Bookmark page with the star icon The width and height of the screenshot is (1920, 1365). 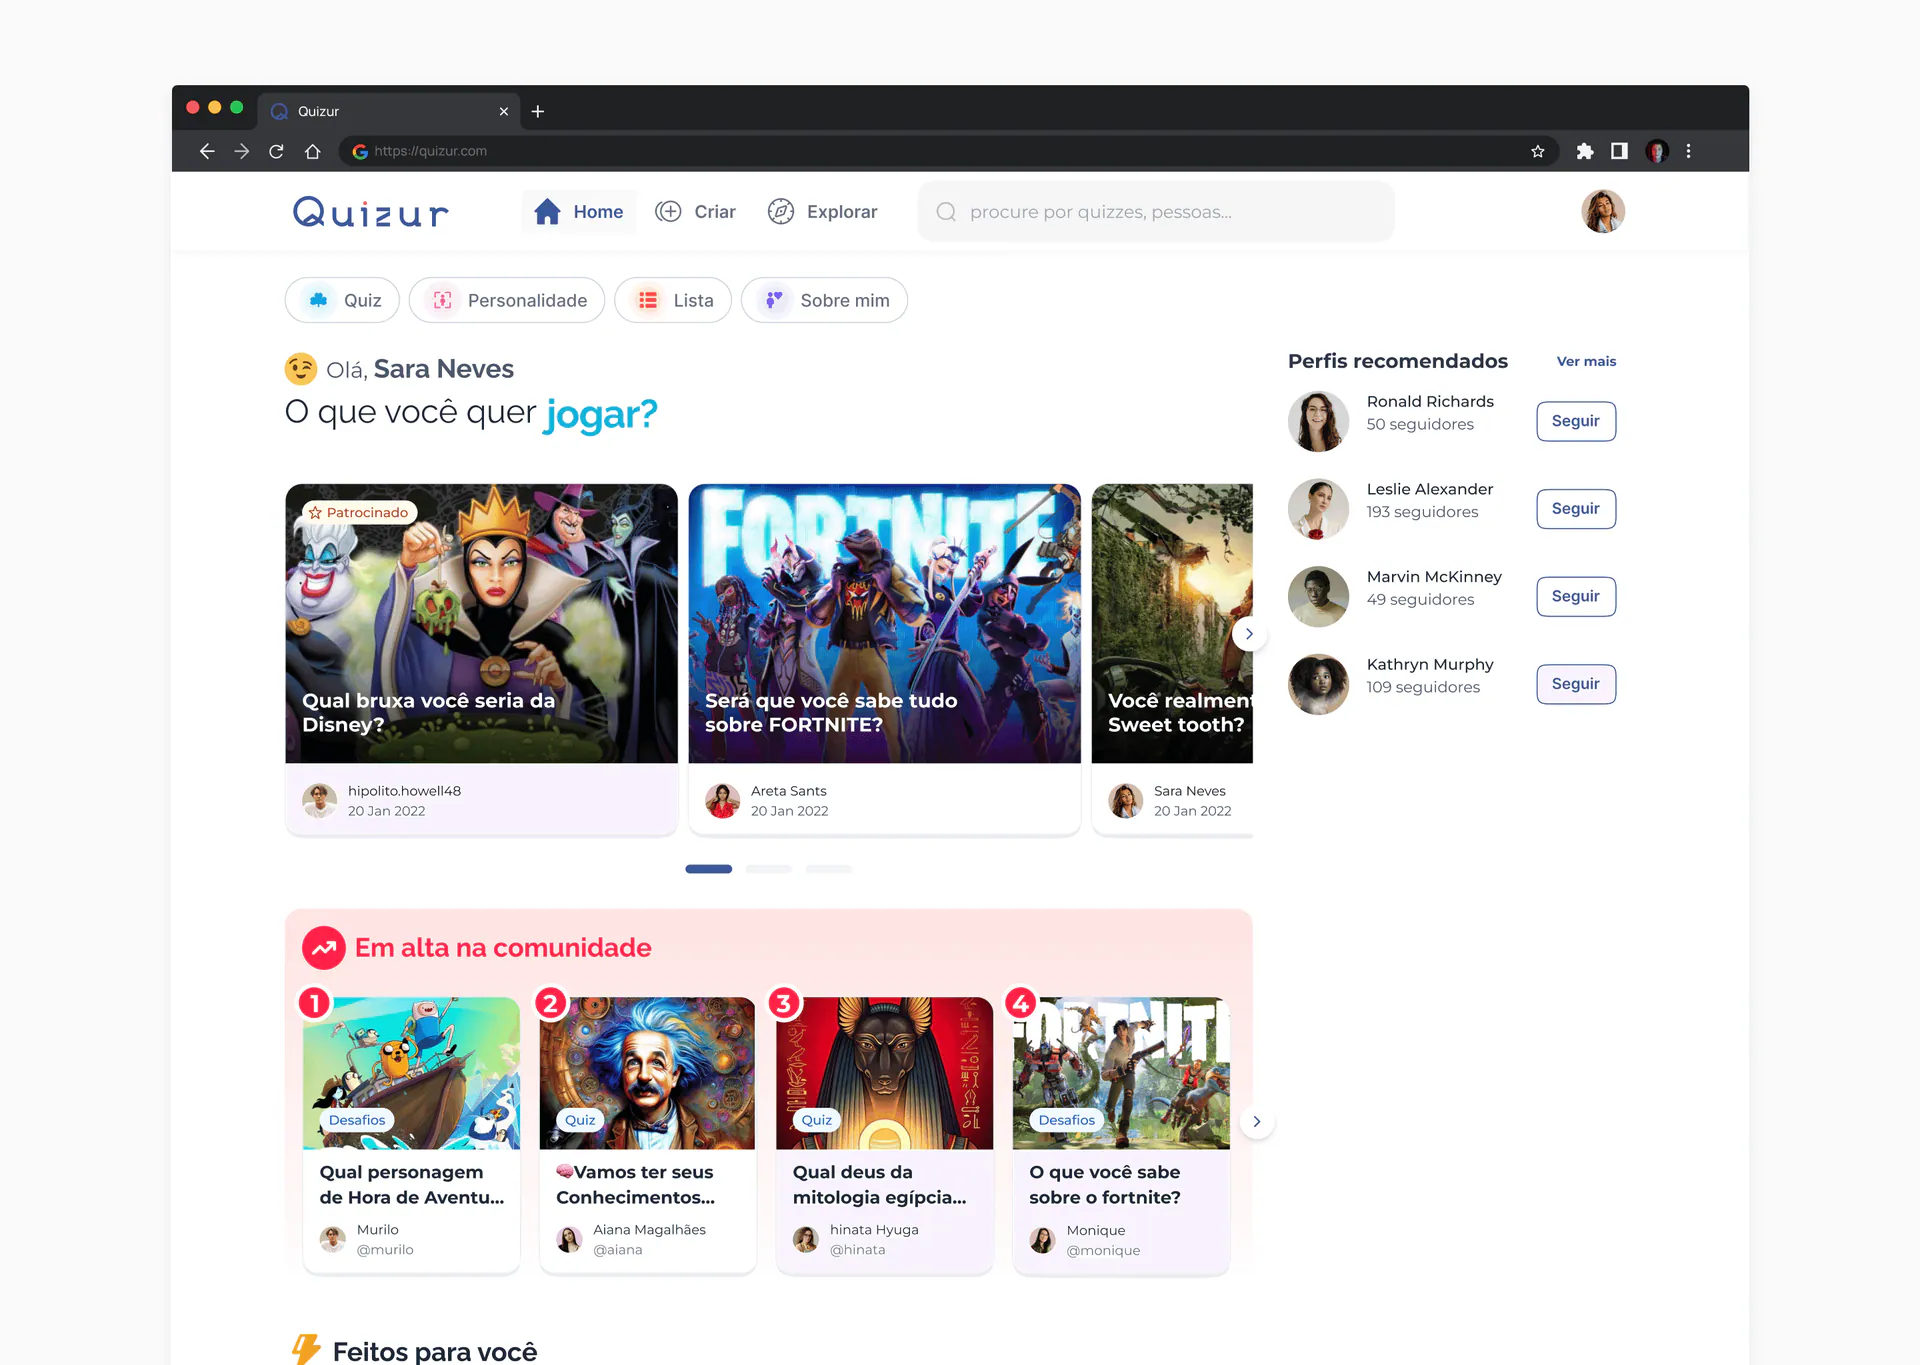1538,151
